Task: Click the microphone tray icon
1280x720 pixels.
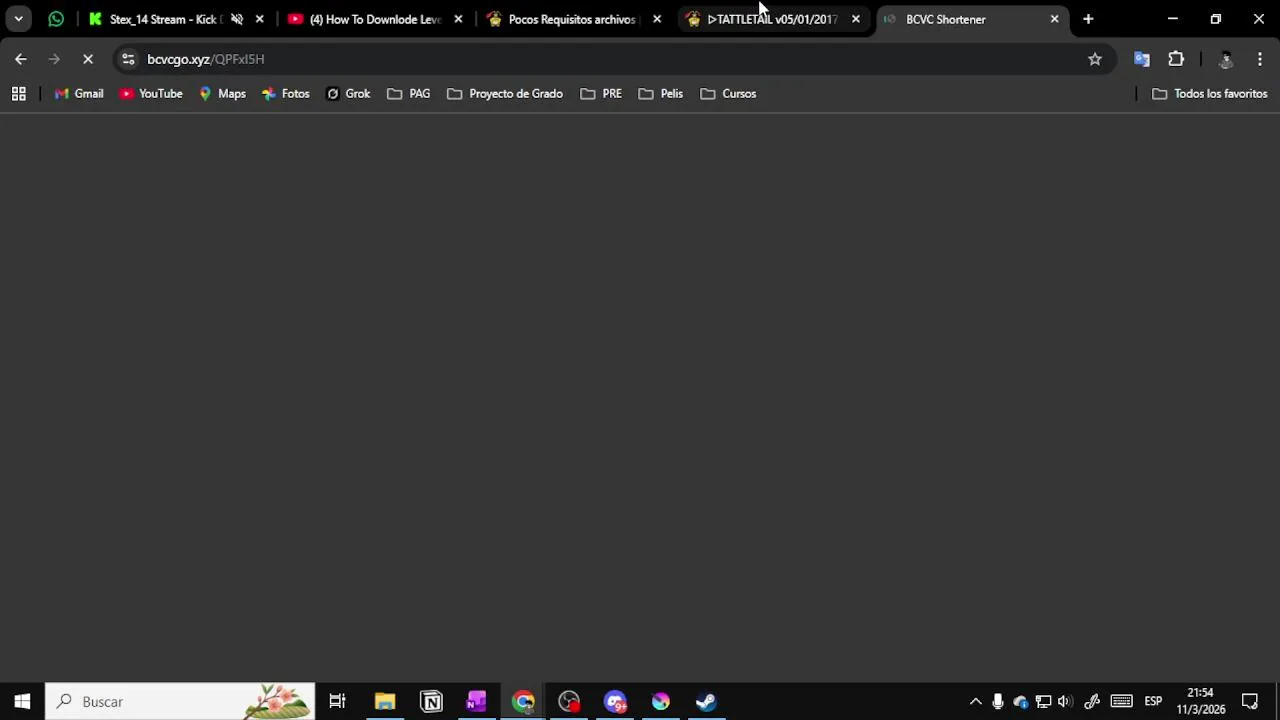Action: [x=998, y=701]
